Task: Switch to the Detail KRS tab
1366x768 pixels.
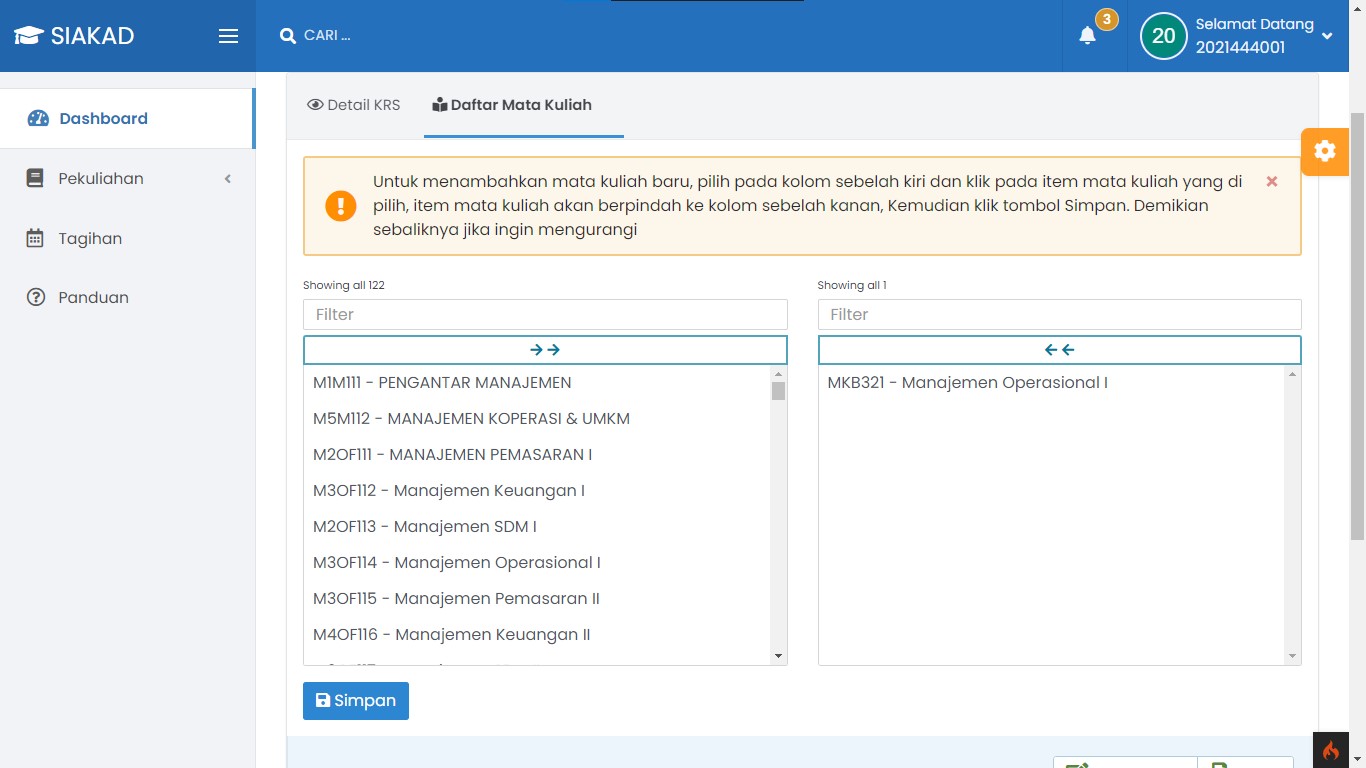Action: 354,105
